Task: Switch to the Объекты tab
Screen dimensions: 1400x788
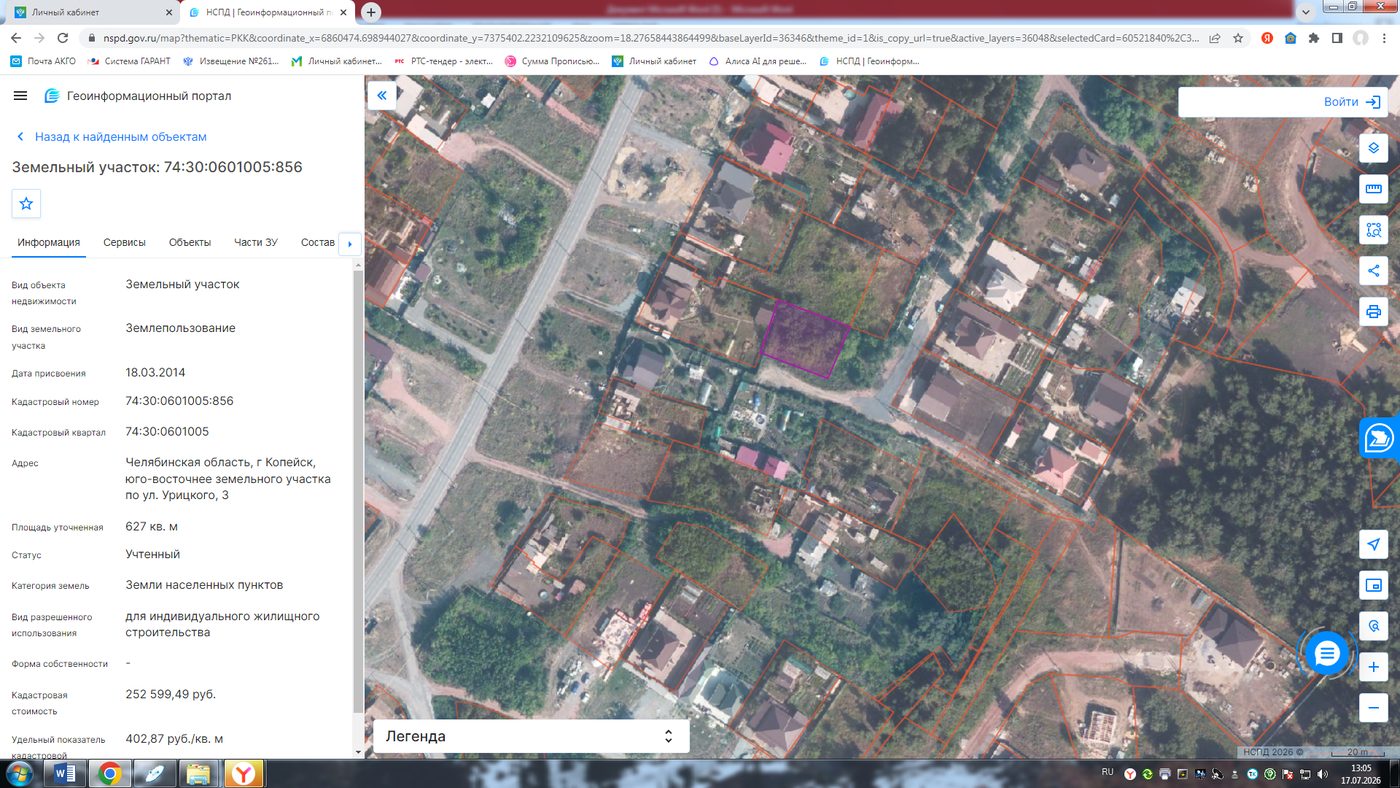Action: click(189, 242)
